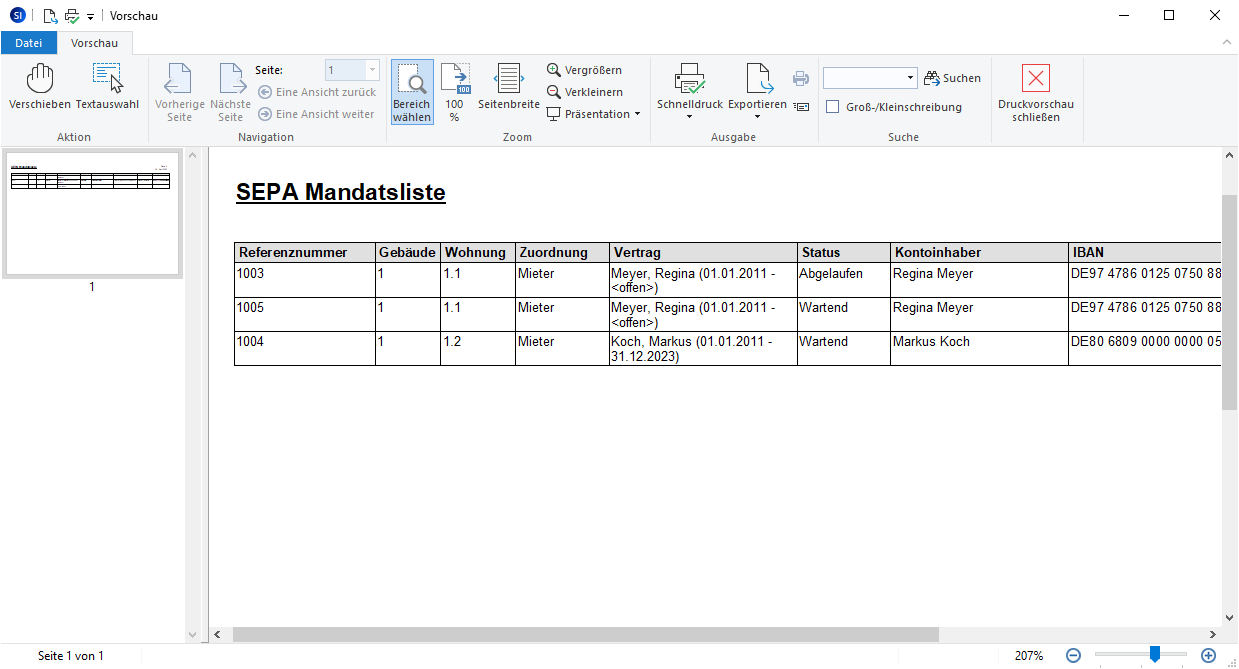Click the plus button at zoom slider
Viewport: 1239px width, 669px height.
pos(1208,656)
